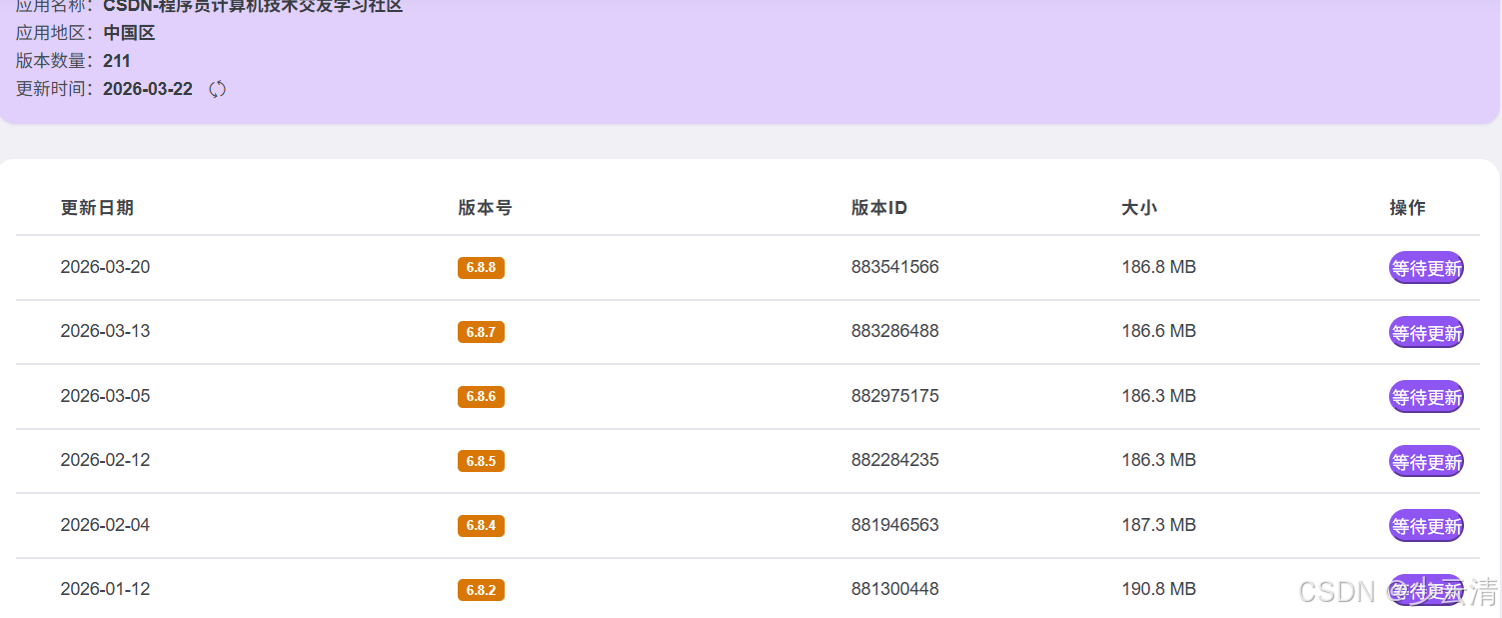The height and width of the screenshot is (618, 1502).
Task: Select the 6.8.5 version badge
Action: (481, 461)
